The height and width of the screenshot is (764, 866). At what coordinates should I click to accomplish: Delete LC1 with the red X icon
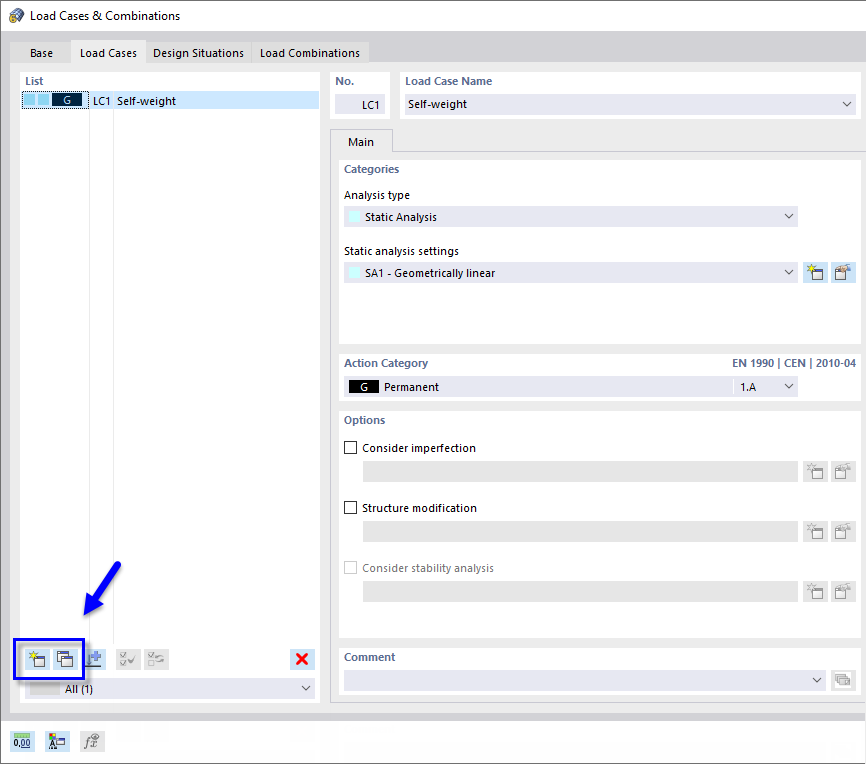(x=302, y=658)
